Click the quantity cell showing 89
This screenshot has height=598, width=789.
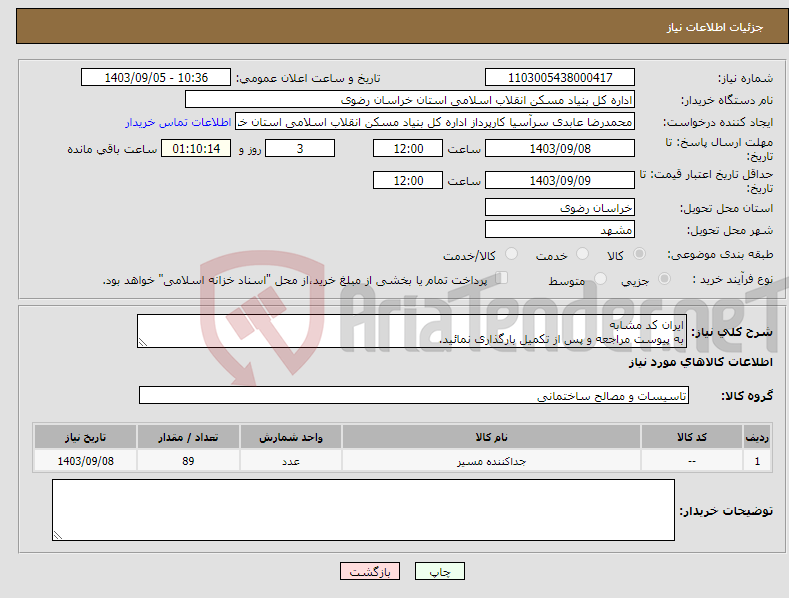[188, 461]
